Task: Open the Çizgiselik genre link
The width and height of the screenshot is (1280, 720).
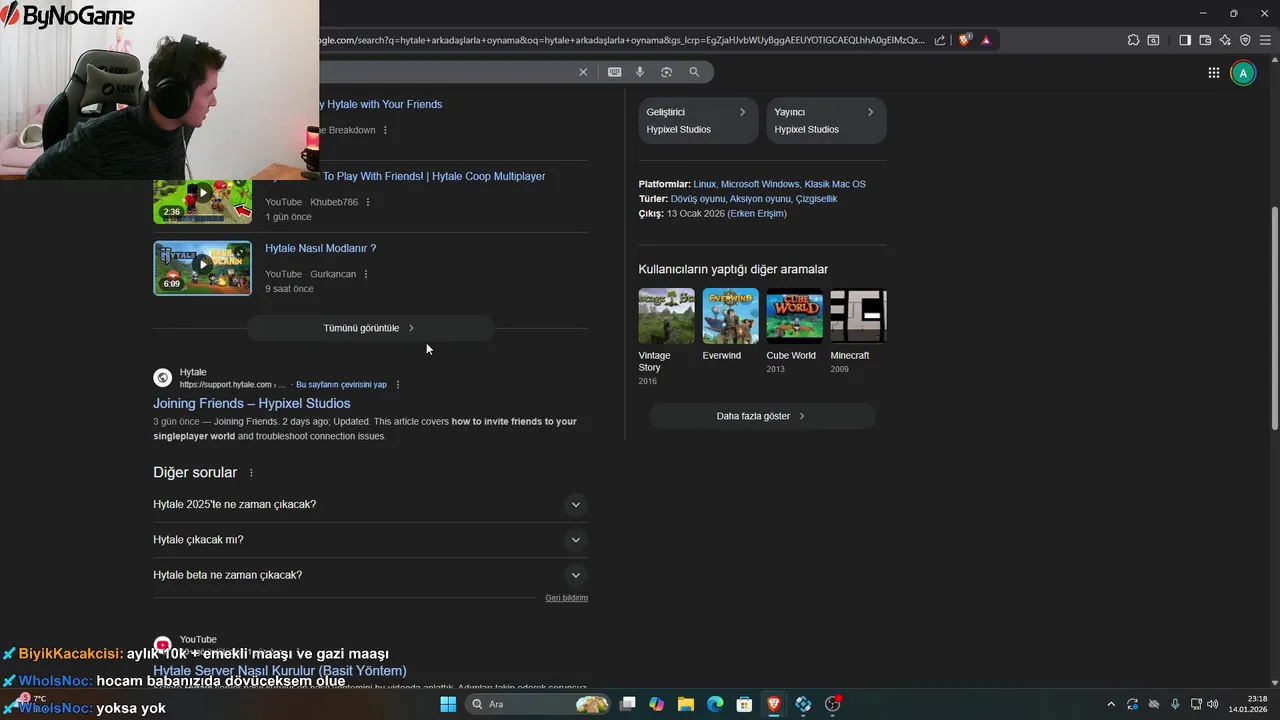Action: (x=817, y=199)
